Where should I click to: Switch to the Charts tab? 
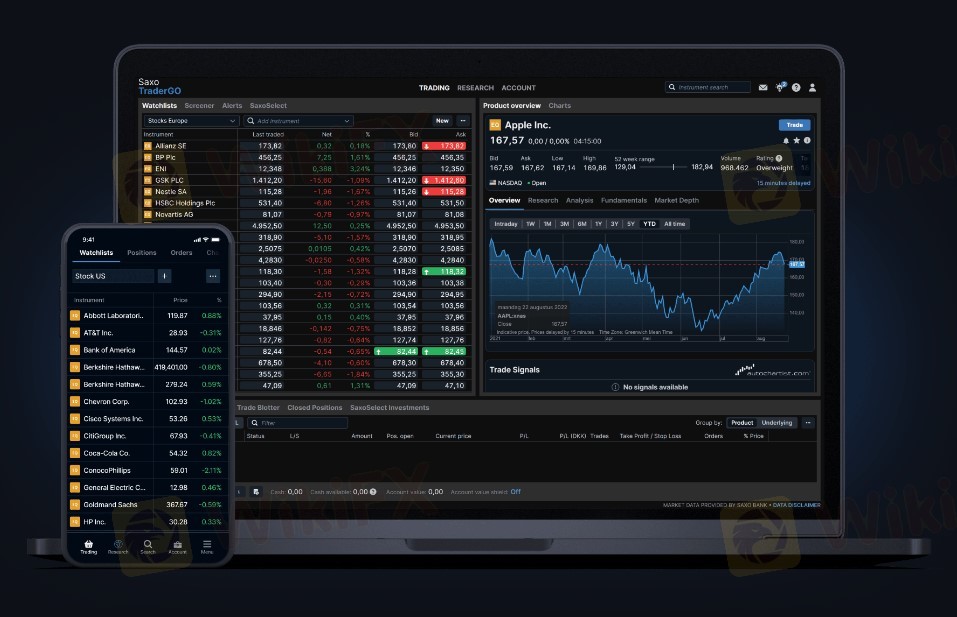point(560,106)
